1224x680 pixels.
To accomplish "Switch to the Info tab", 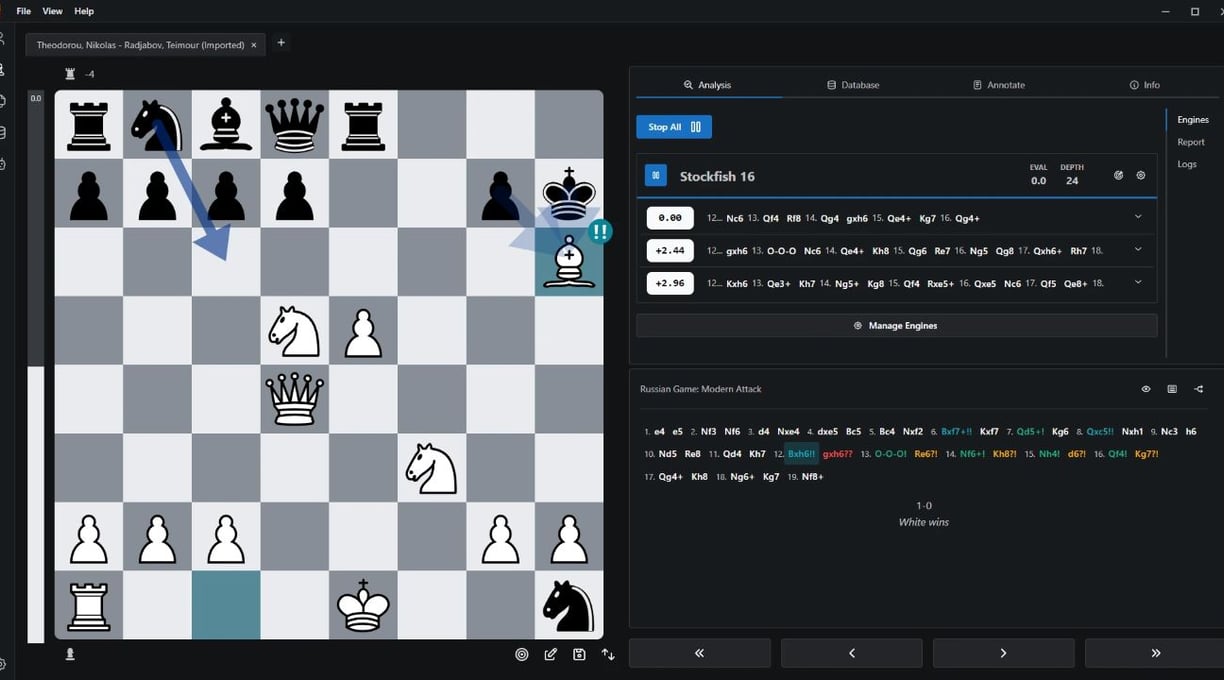I will coord(1145,85).
